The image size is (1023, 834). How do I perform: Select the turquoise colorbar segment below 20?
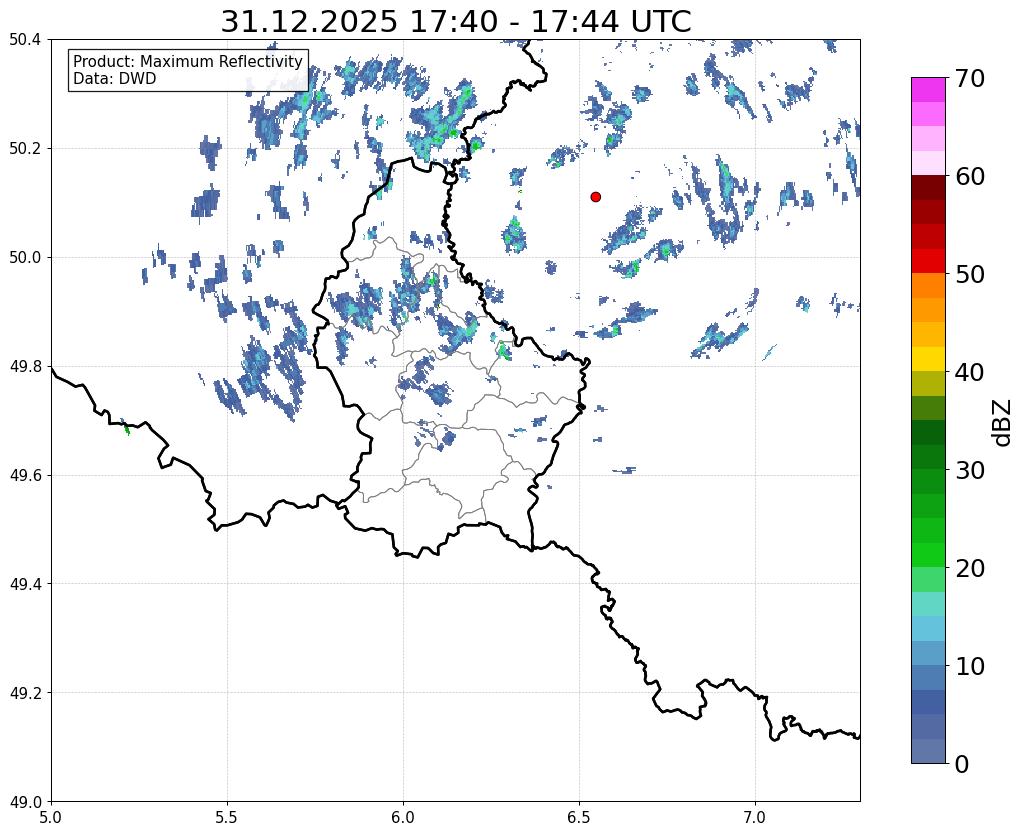pyautogui.click(x=928, y=604)
